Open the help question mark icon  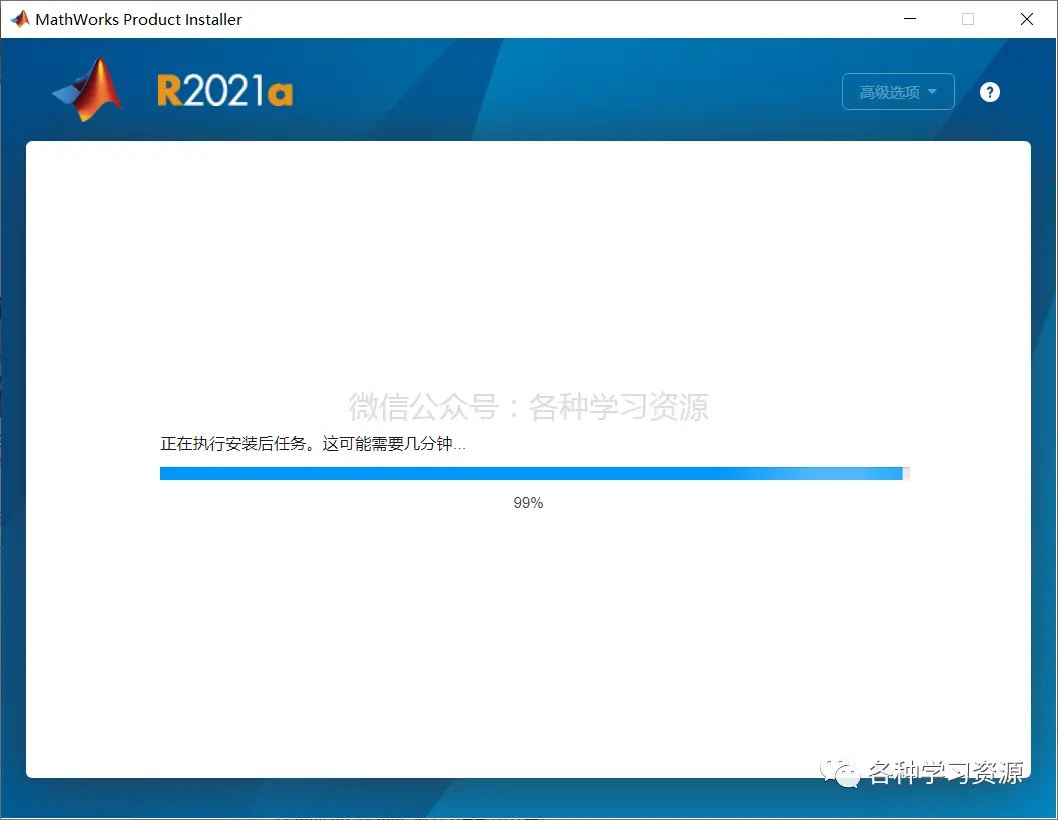click(989, 92)
